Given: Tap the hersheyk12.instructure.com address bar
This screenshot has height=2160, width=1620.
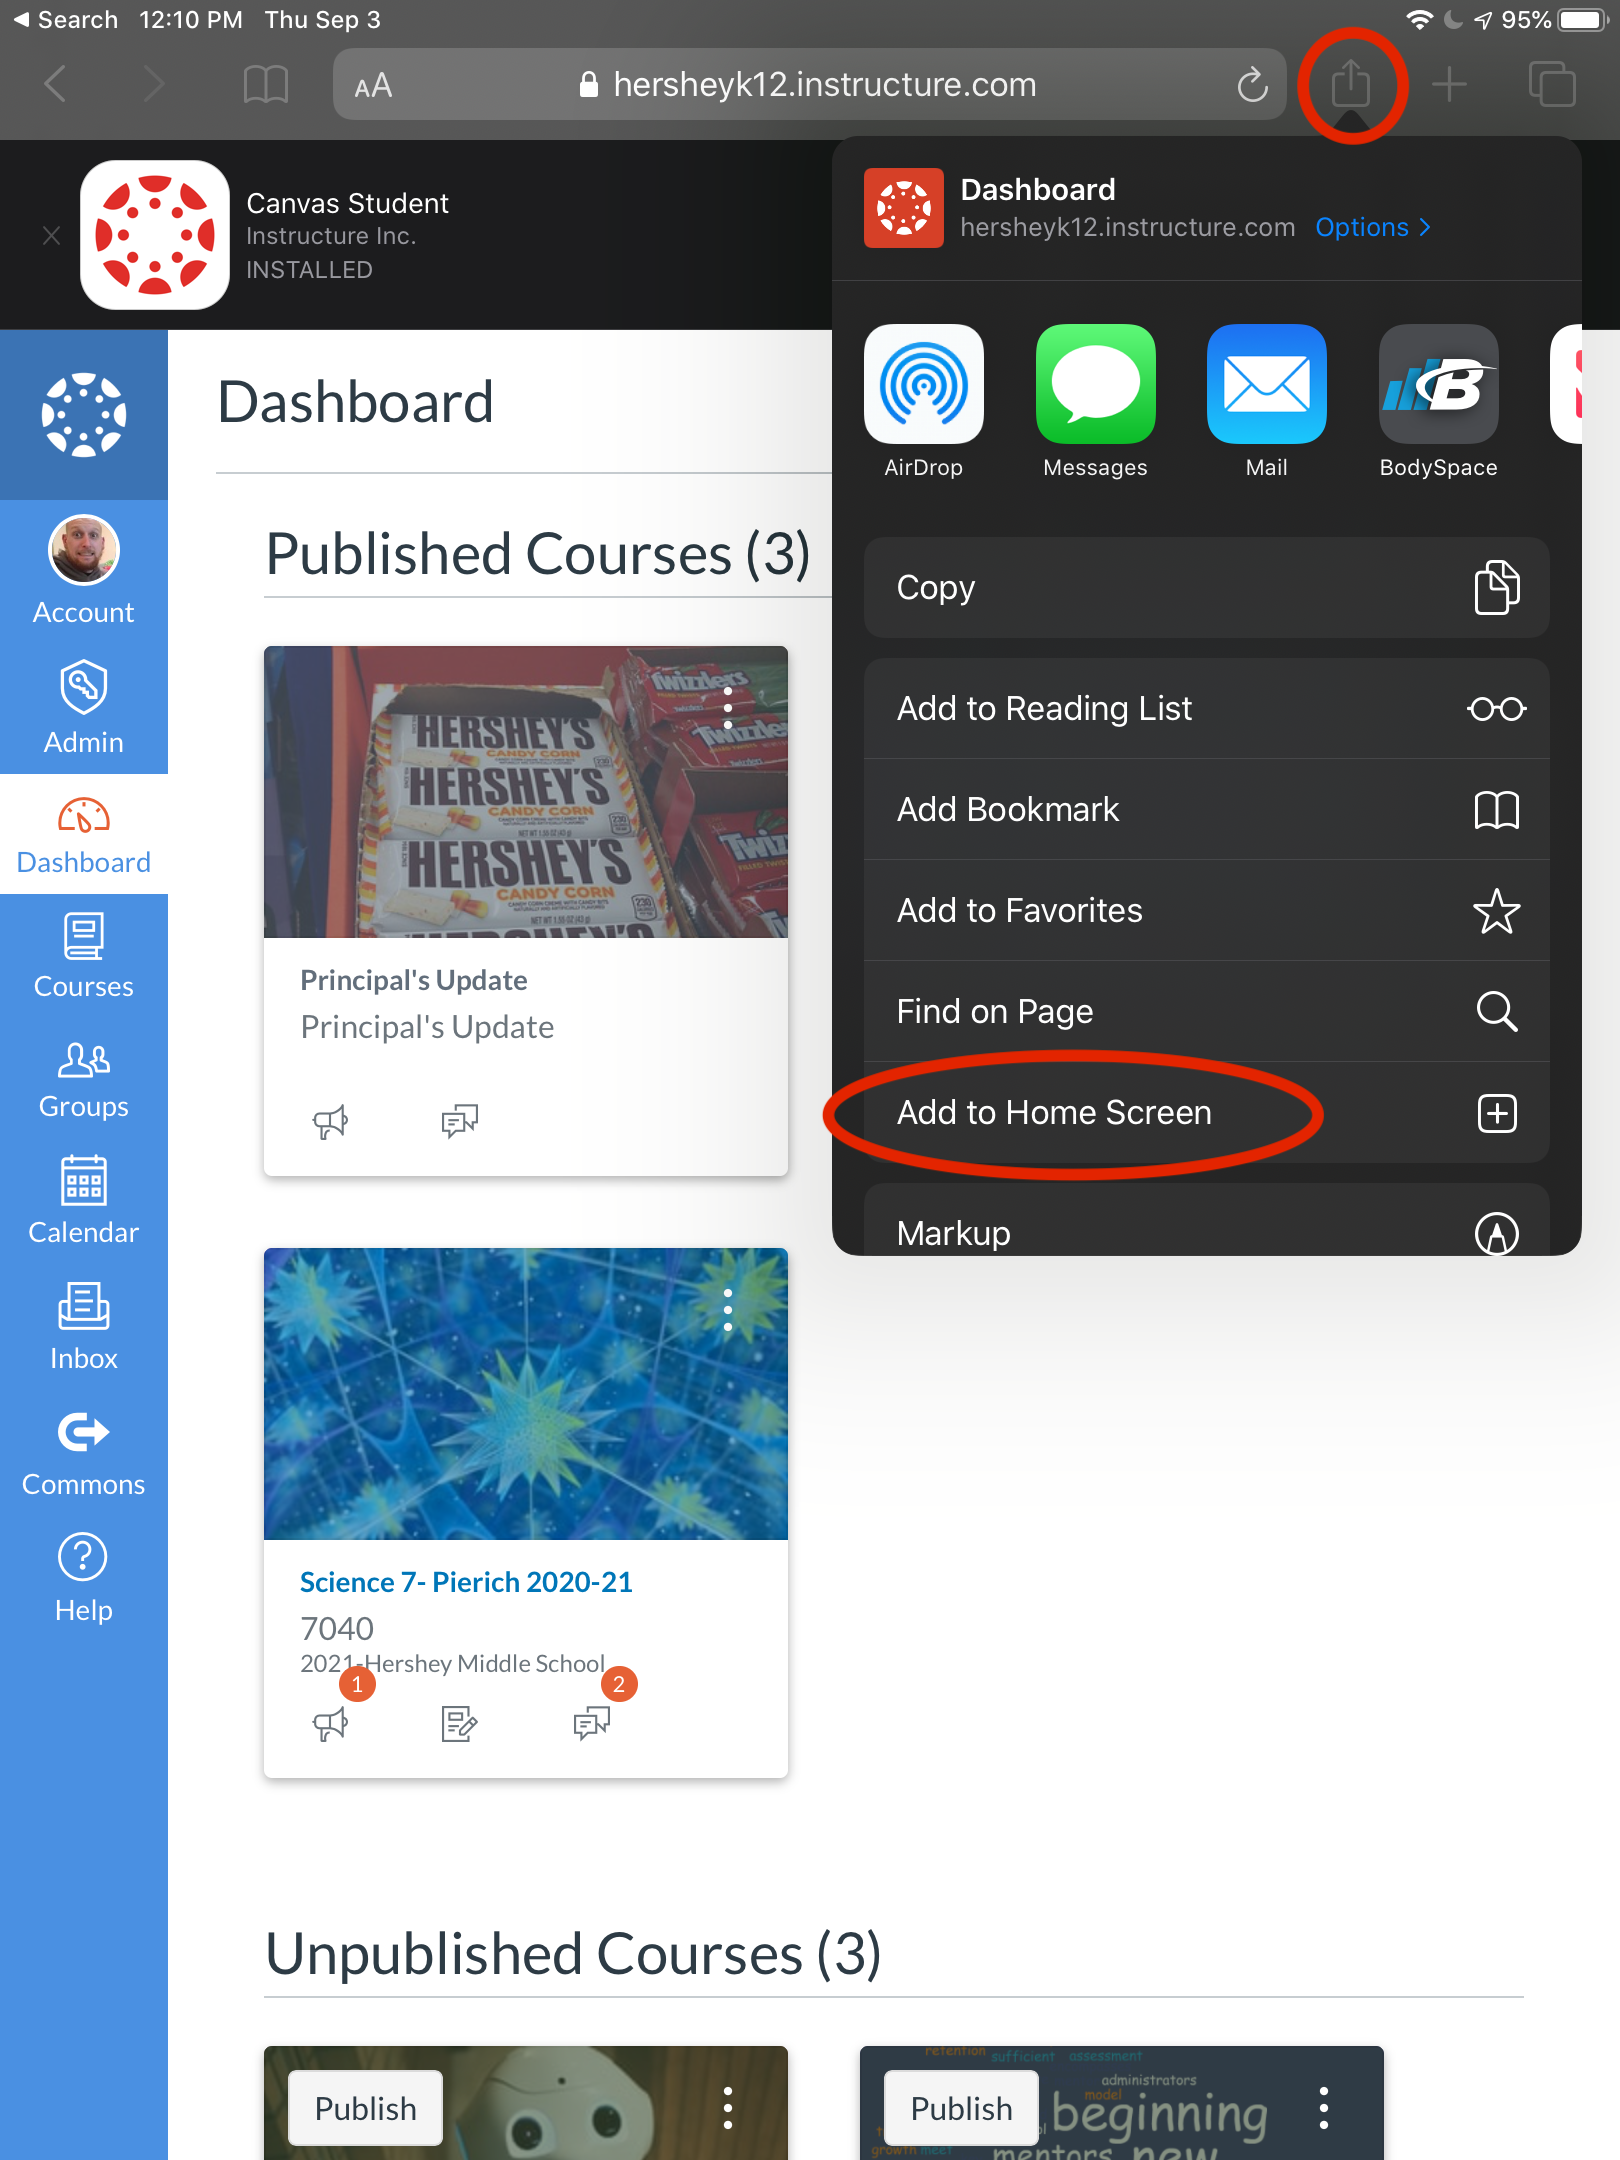Looking at the screenshot, I should pos(809,84).
